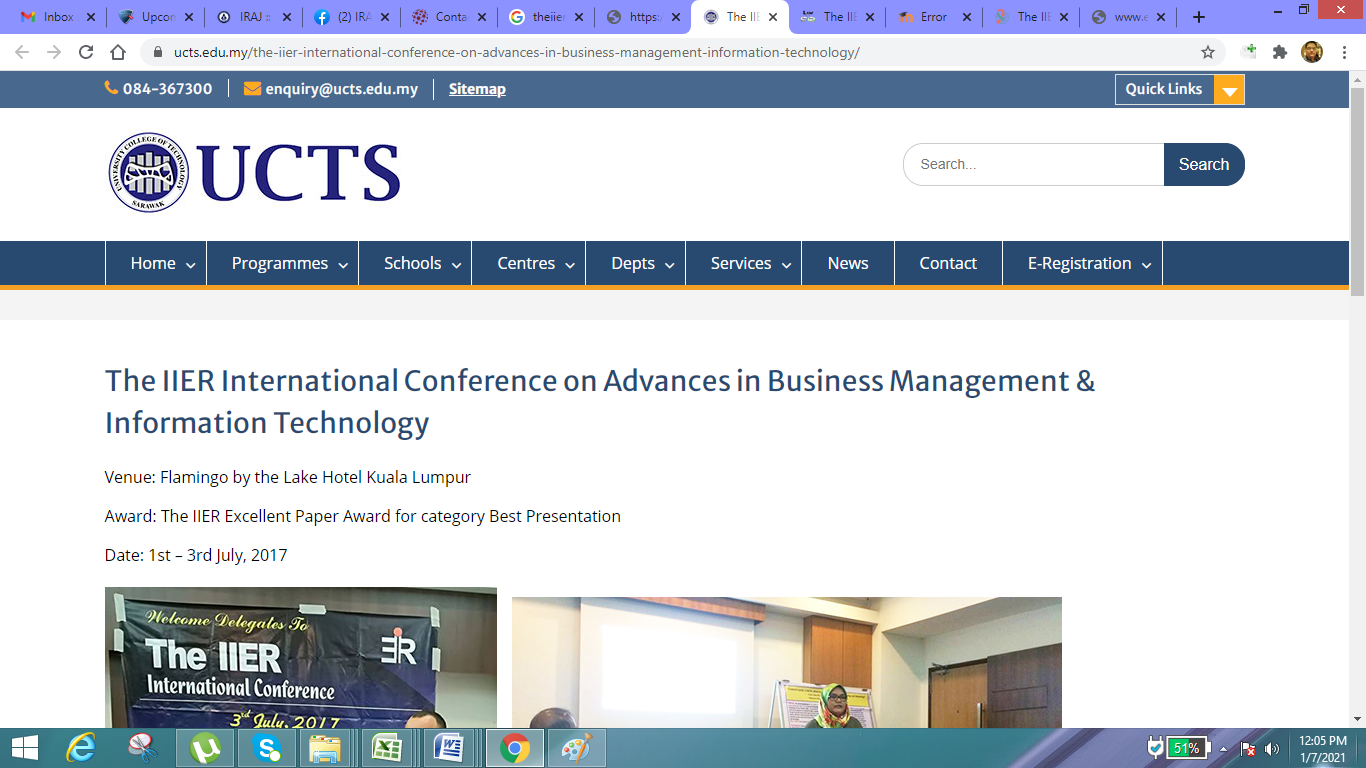1366x768 pixels.
Task: Open the IIER conference banner photo
Action: pyautogui.click(x=301, y=657)
